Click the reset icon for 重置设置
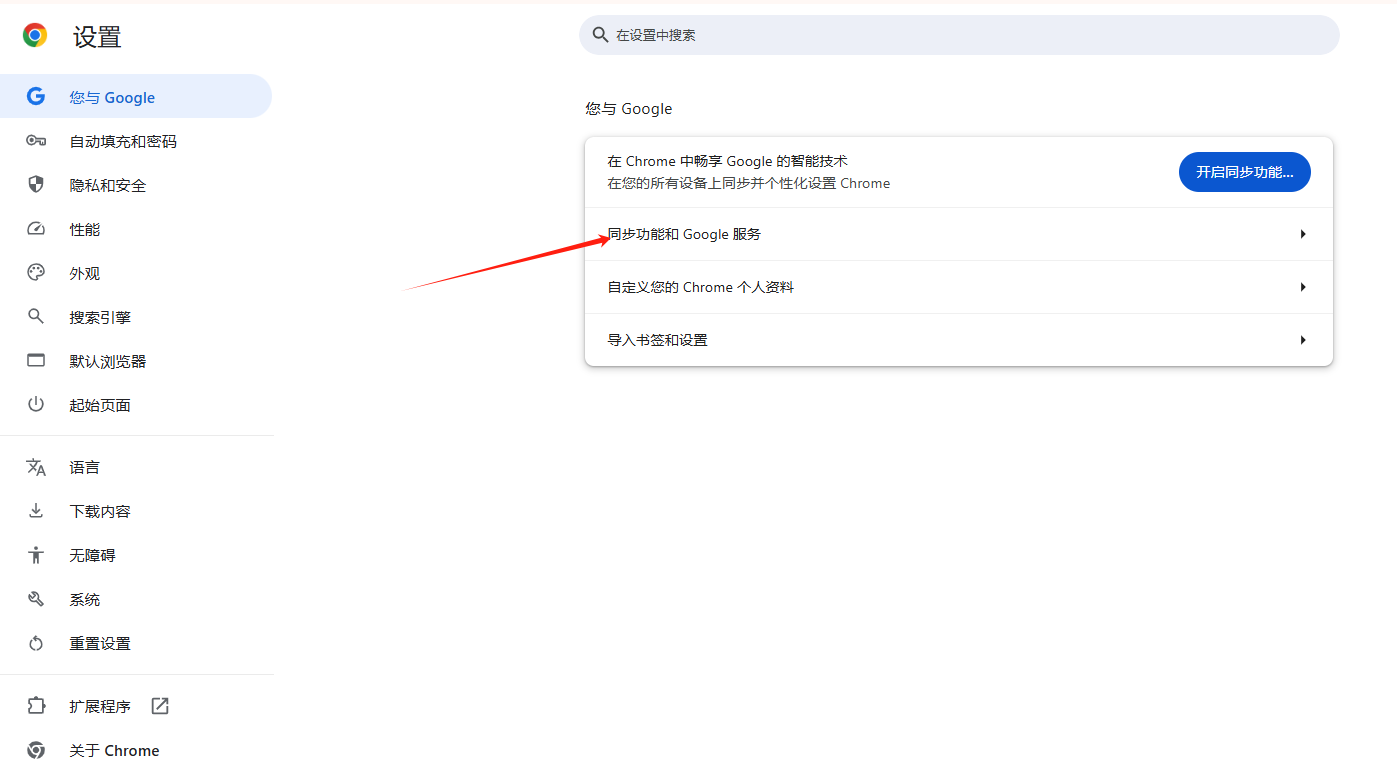This screenshot has width=1397, height=770. pyautogui.click(x=36, y=643)
